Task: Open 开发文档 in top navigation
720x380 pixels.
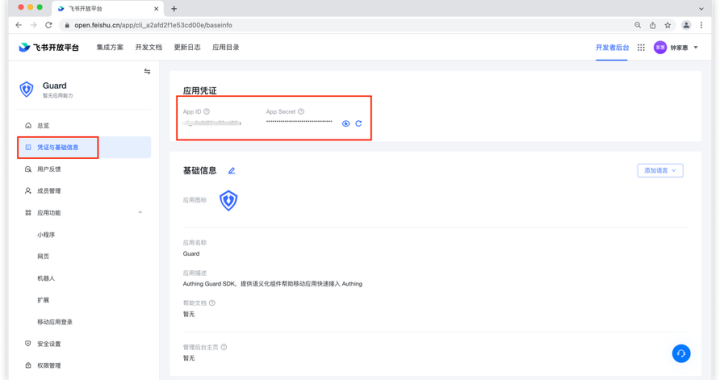Action: coord(148,47)
